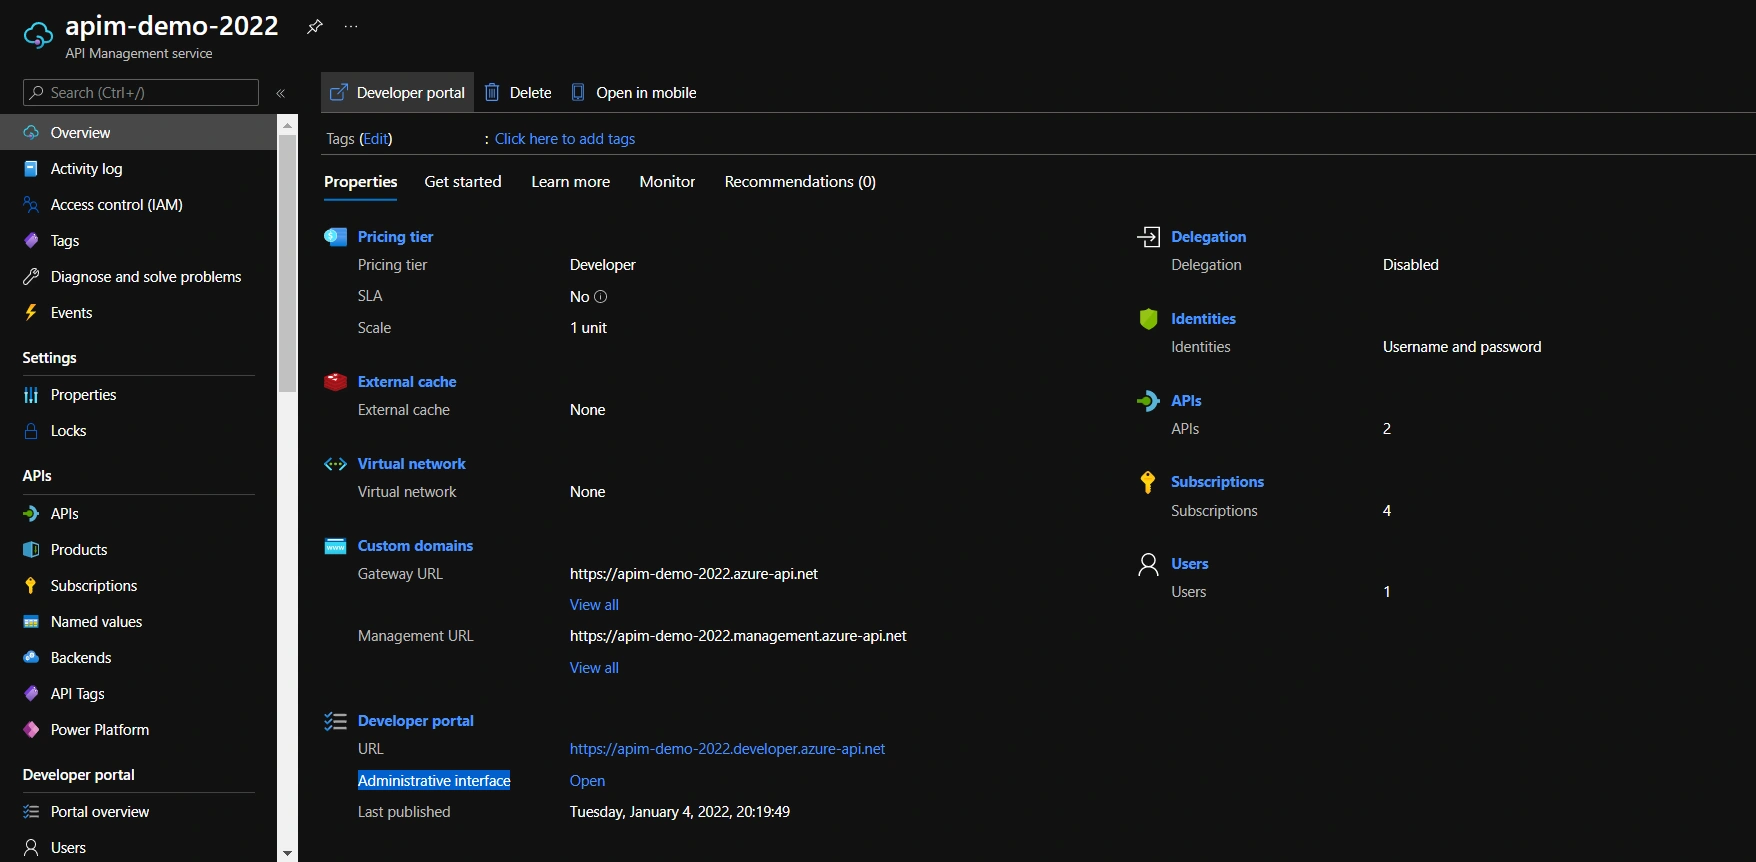Click the Gateway URL value text
The height and width of the screenshot is (862, 1756).
click(x=694, y=574)
